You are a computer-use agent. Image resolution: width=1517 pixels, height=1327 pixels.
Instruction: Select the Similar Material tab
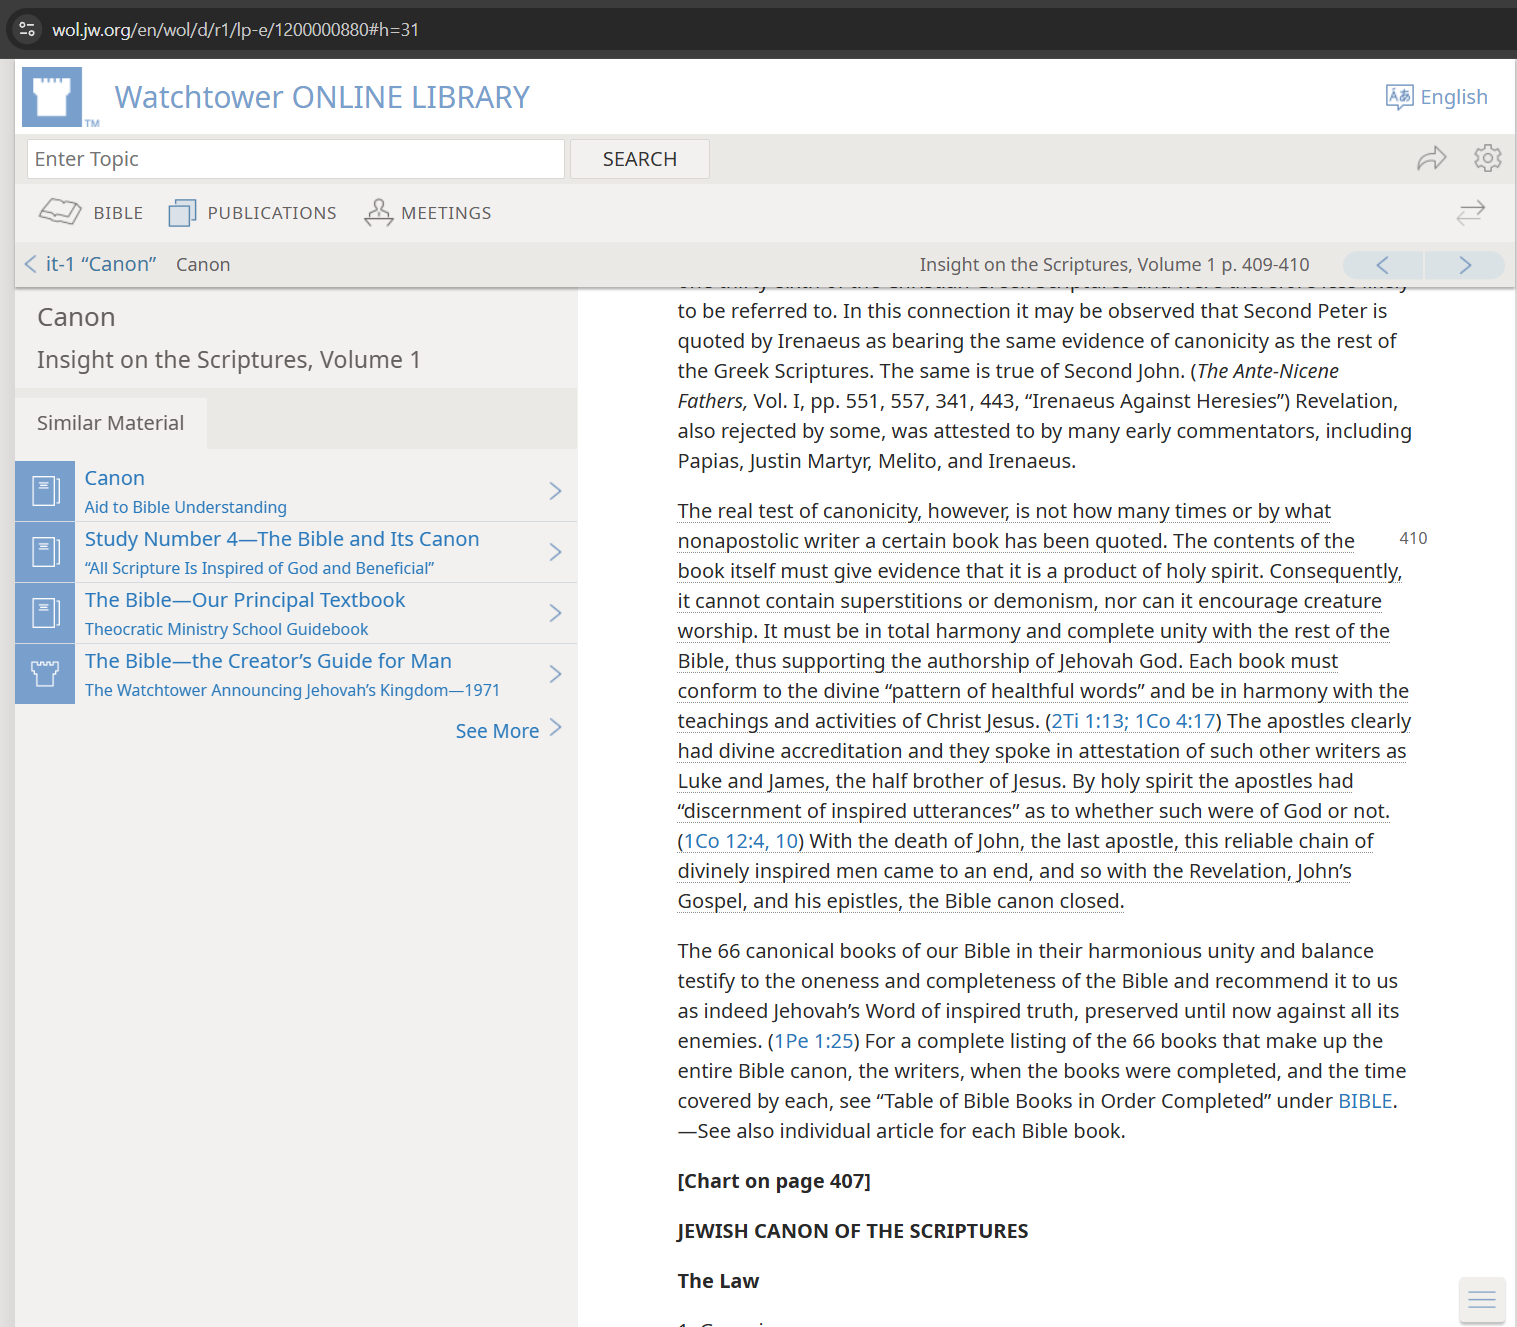[x=111, y=423]
